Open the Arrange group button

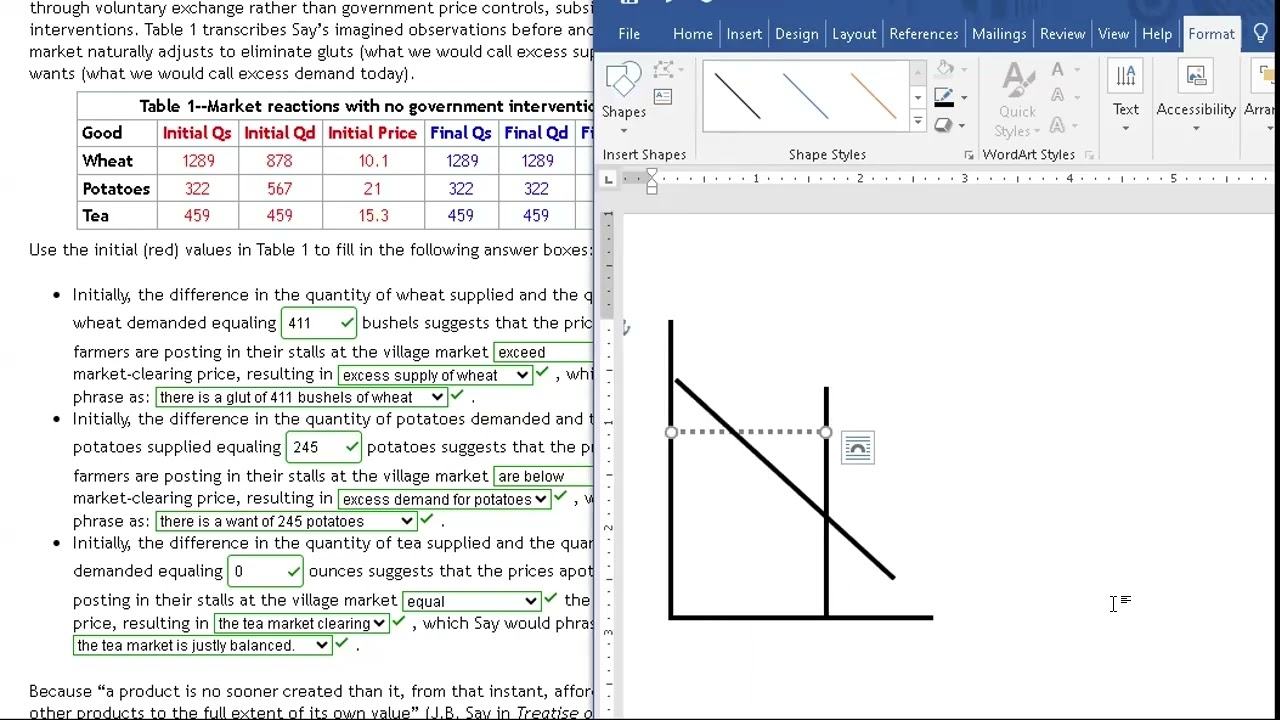[x=1261, y=97]
